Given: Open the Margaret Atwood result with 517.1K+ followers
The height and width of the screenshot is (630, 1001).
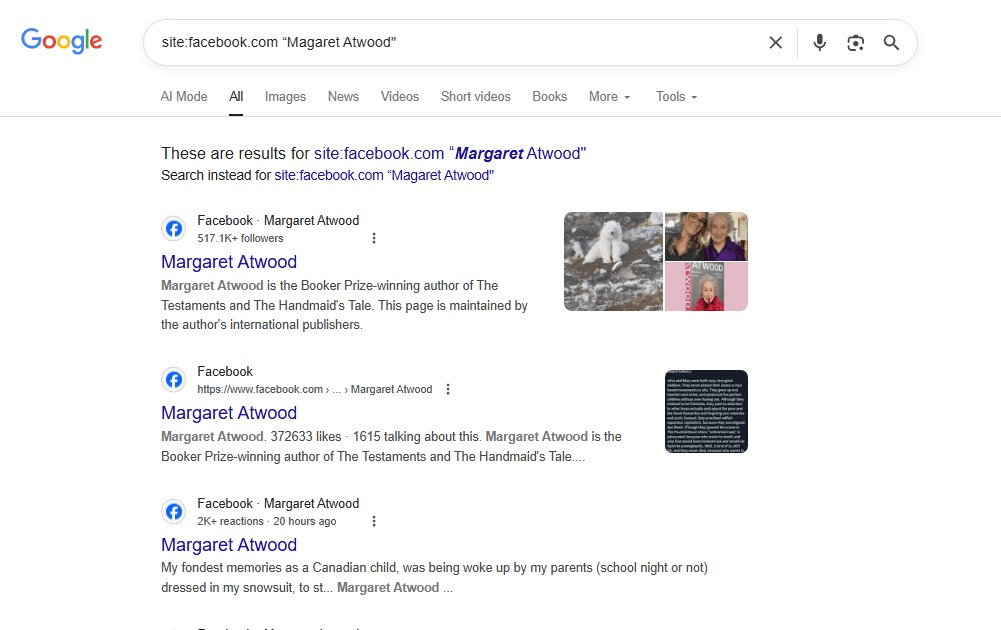Looking at the screenshot, I should pos(229,262).
